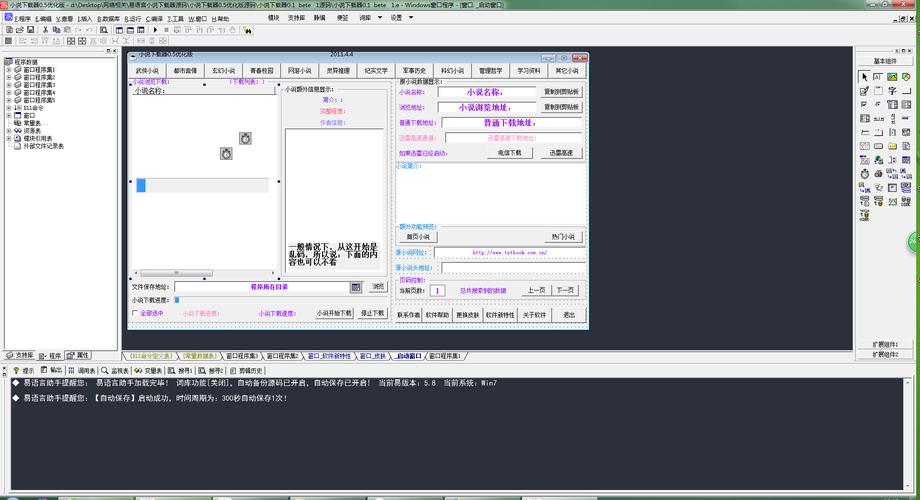Click the 小说开始下载 button

click(334, 313)
